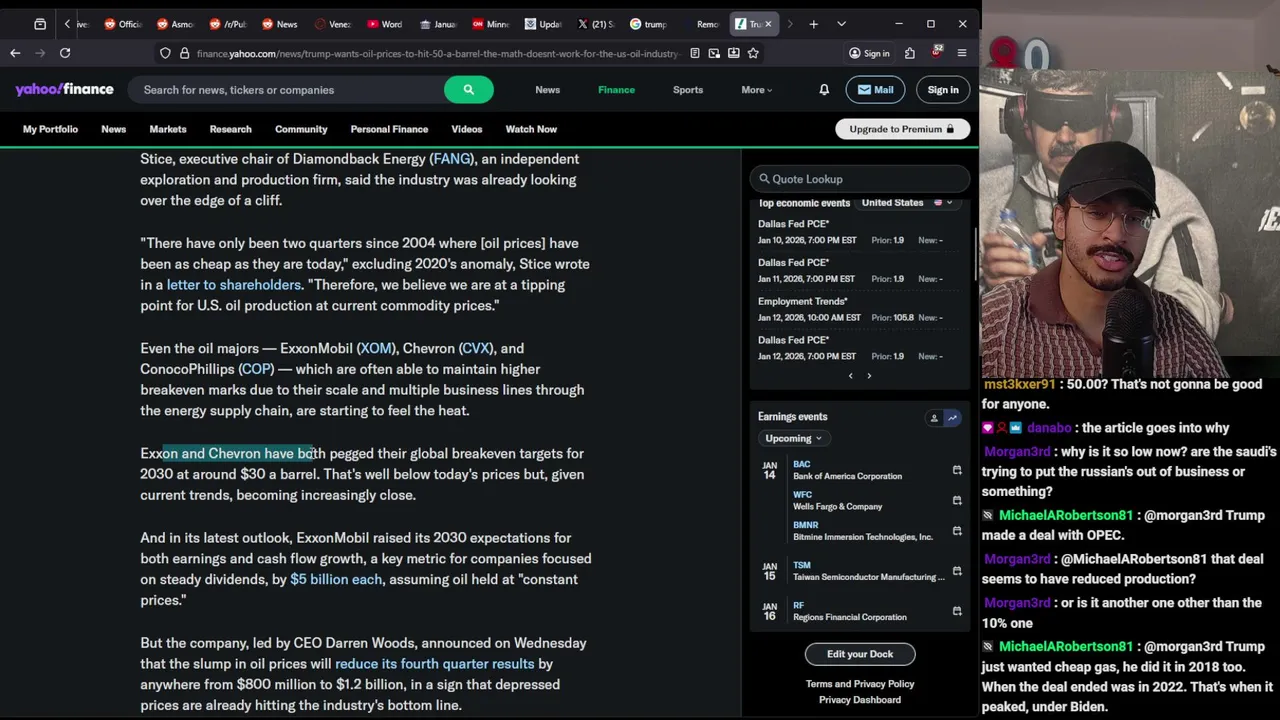Switch Earnings events to the trending view toggle
Image resolution: width=1280 pixels, height=720 pixels.
(x=952, y=418)
